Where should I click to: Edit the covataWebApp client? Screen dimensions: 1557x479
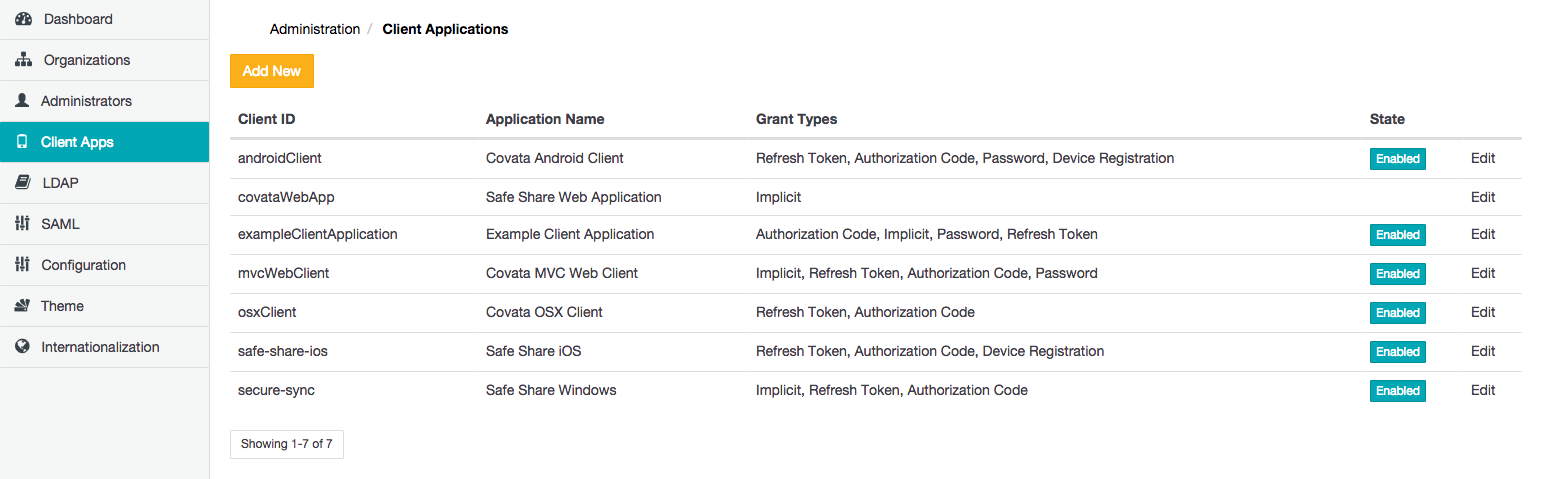point(1483,197)
